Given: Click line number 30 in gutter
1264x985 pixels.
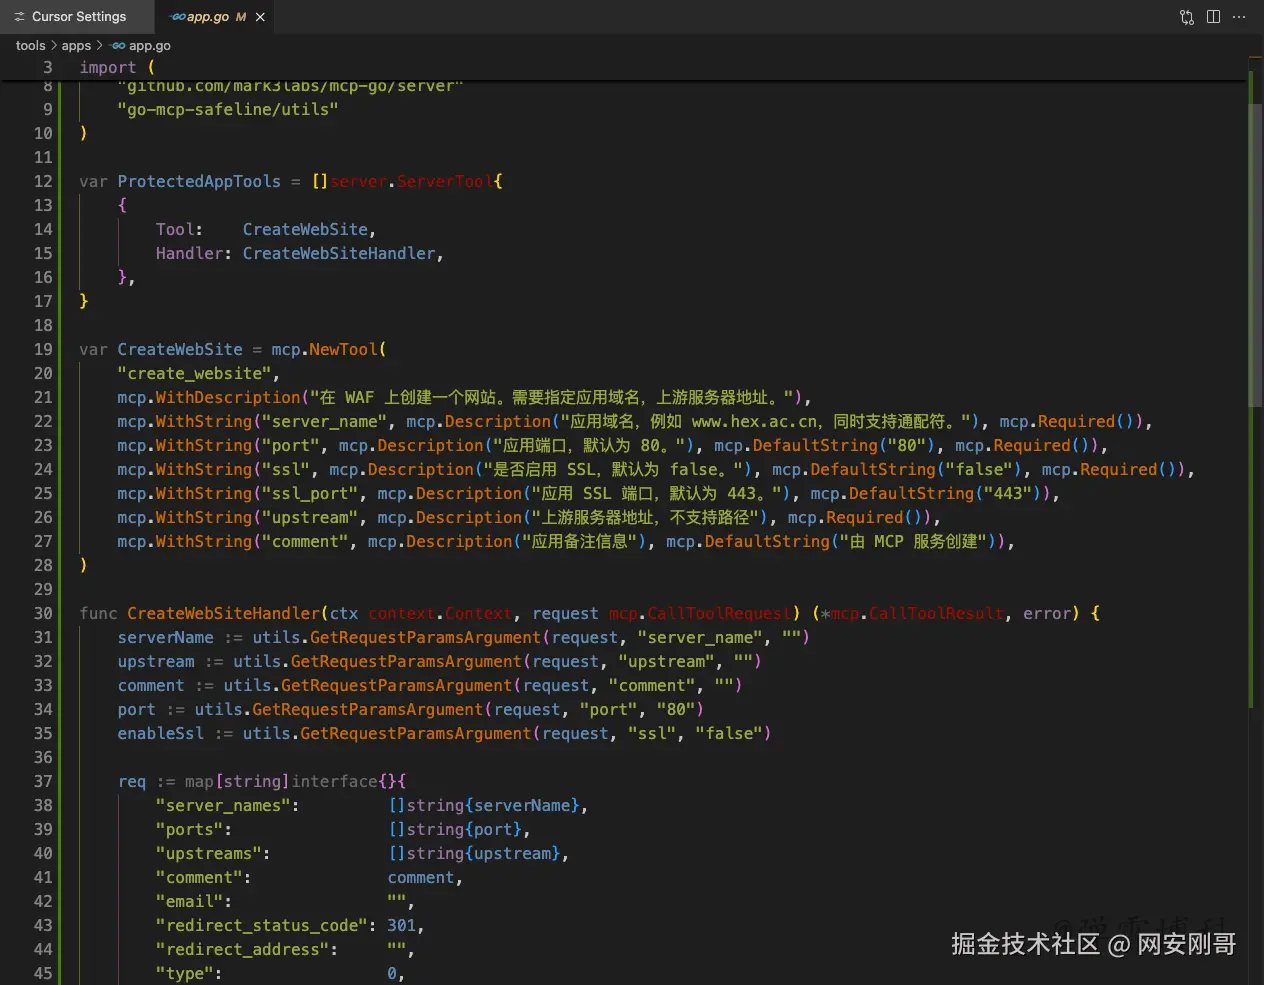Looking at the screenshot, I should tap(43, 614).
